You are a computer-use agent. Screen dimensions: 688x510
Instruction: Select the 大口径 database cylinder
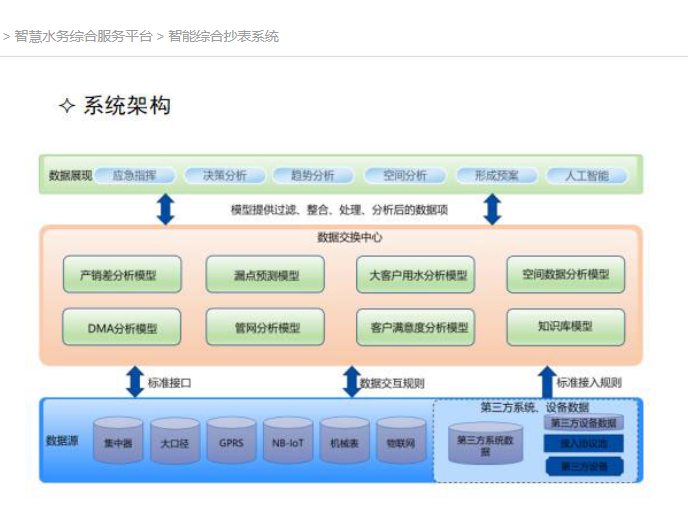point(175,441)
